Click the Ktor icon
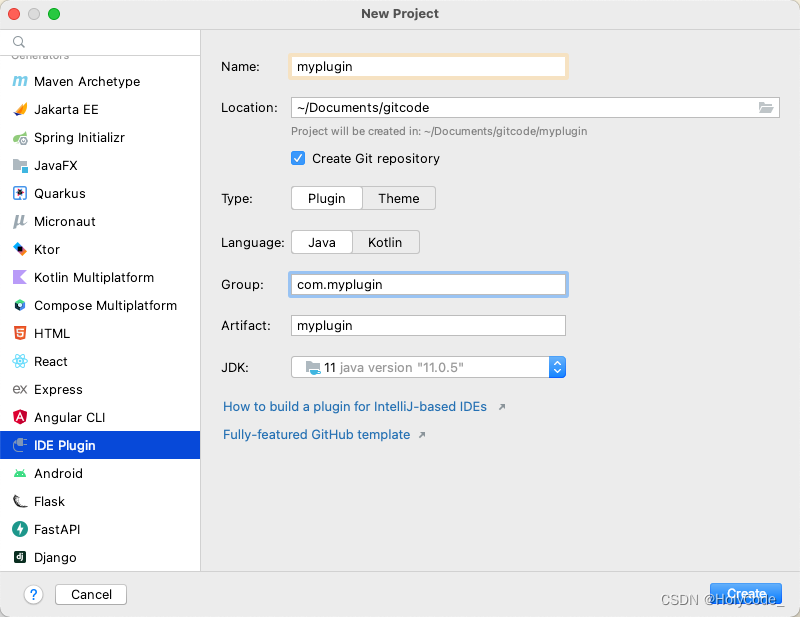The width and height of the screenshot is (800, 617). (x=20, y=249)
